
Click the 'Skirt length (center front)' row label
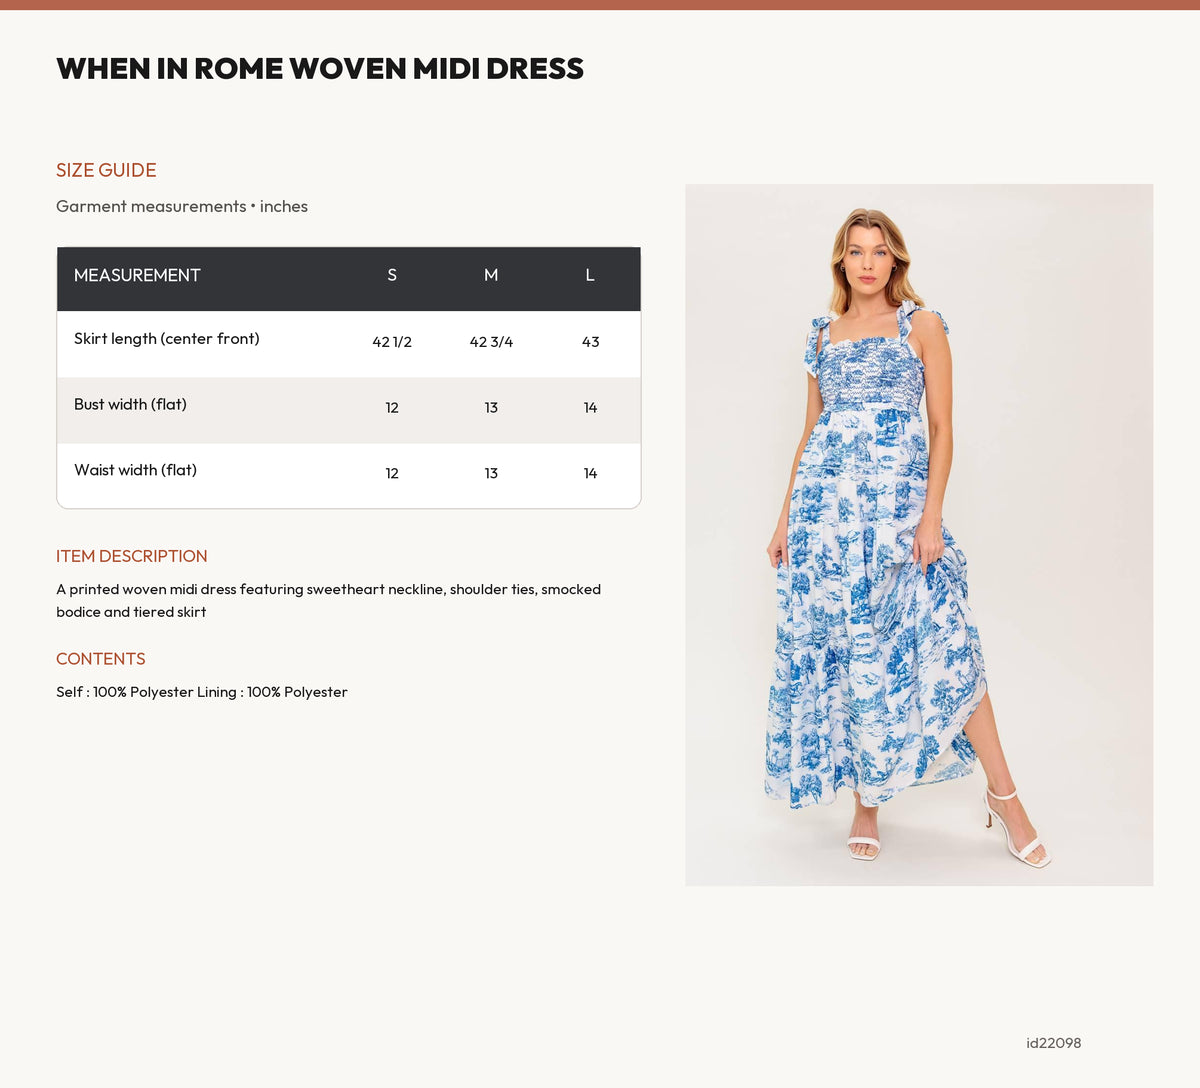[x=167, y=339]
